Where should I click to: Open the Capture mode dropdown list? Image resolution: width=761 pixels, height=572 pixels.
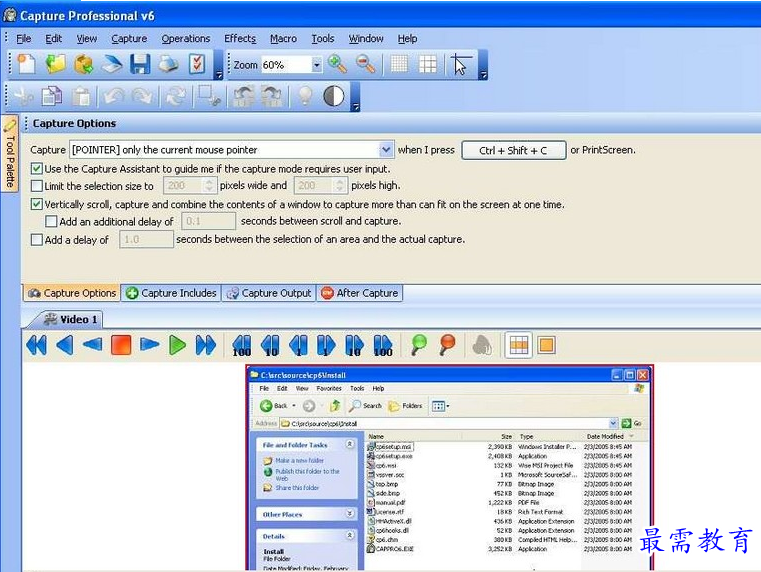(386, 150)
